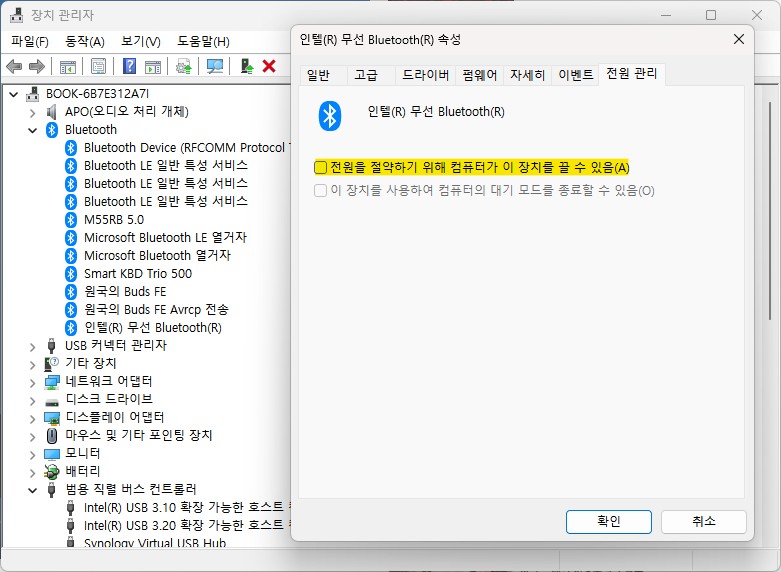Image resolution: width=781 pixels, height=572 pixels.
Task: Expand the 모니터 node
Action: click(33, 454)
